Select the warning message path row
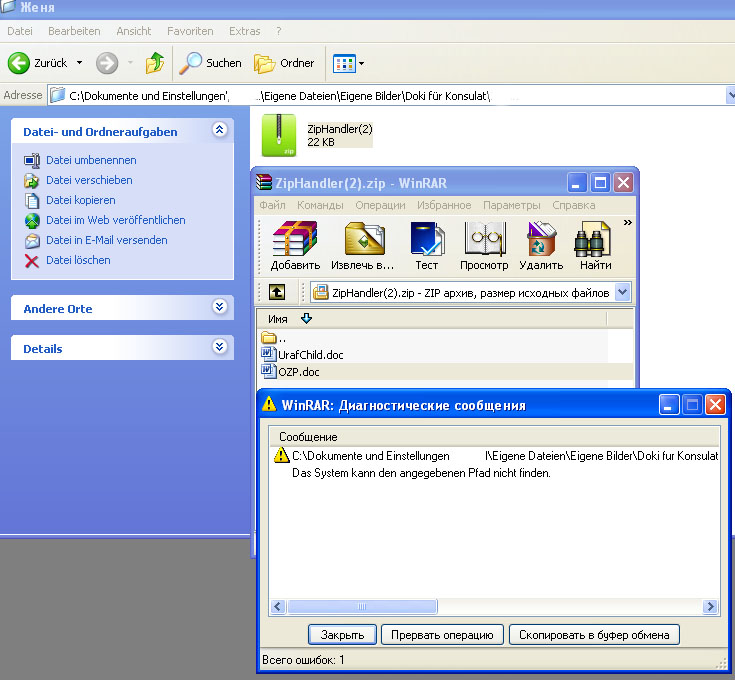Viewport: 735px width, 680px height. 495,456
